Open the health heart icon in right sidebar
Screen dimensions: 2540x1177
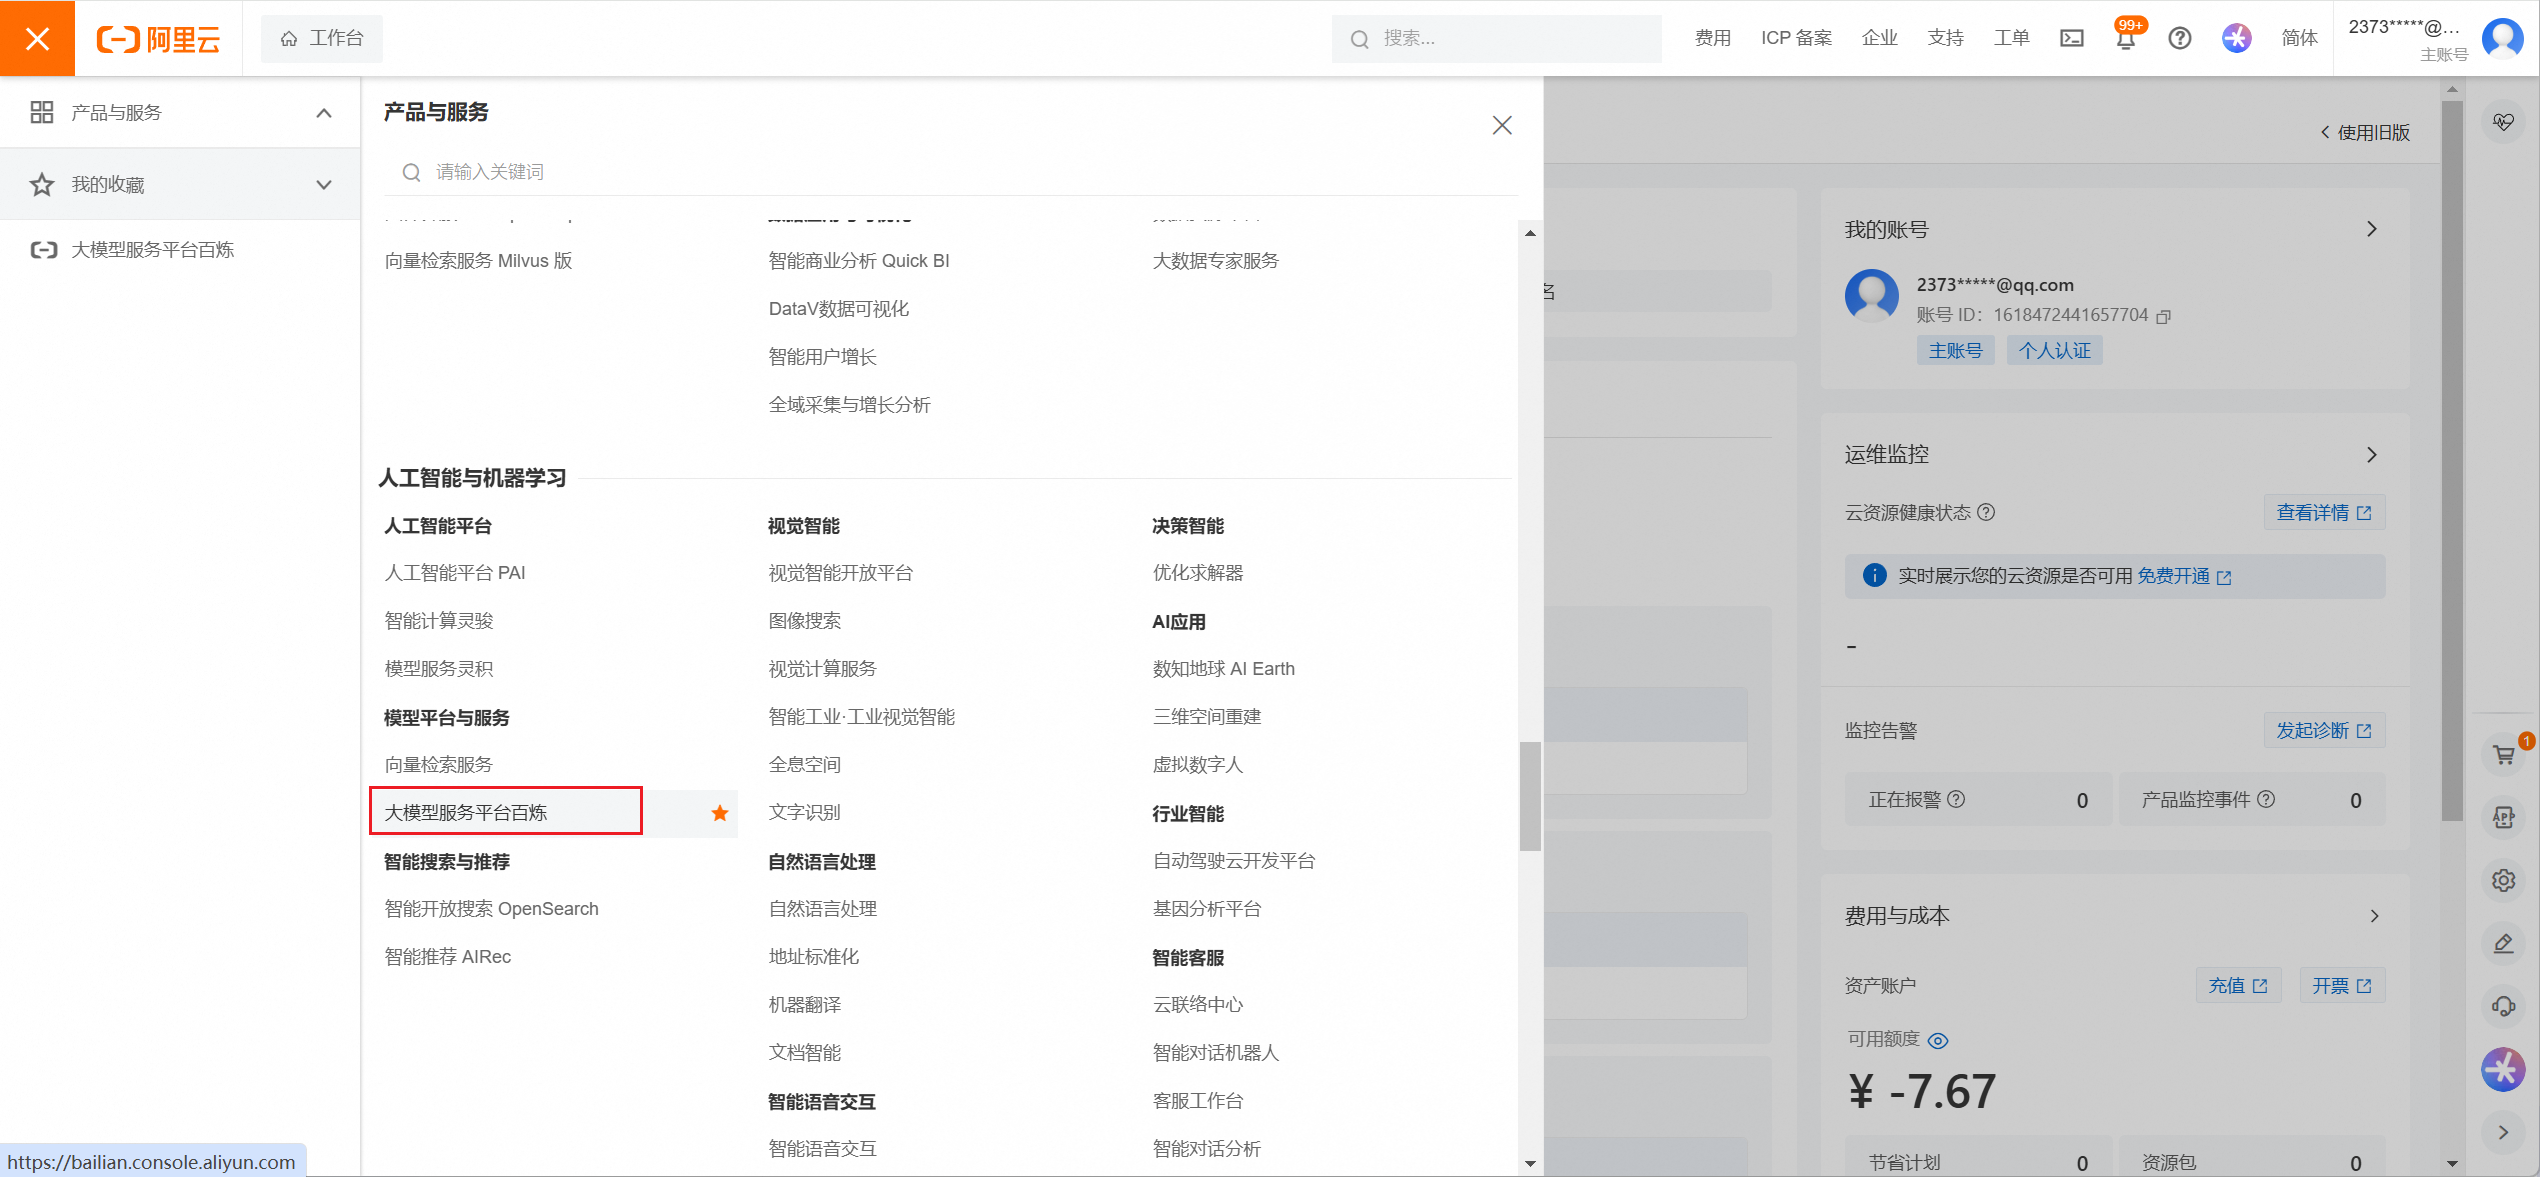click(x=2504, y=122)
